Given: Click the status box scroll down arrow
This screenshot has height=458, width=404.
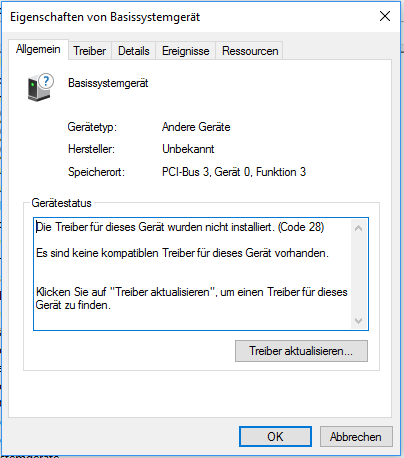Looking at the screenshot, I should pos(359,321).
